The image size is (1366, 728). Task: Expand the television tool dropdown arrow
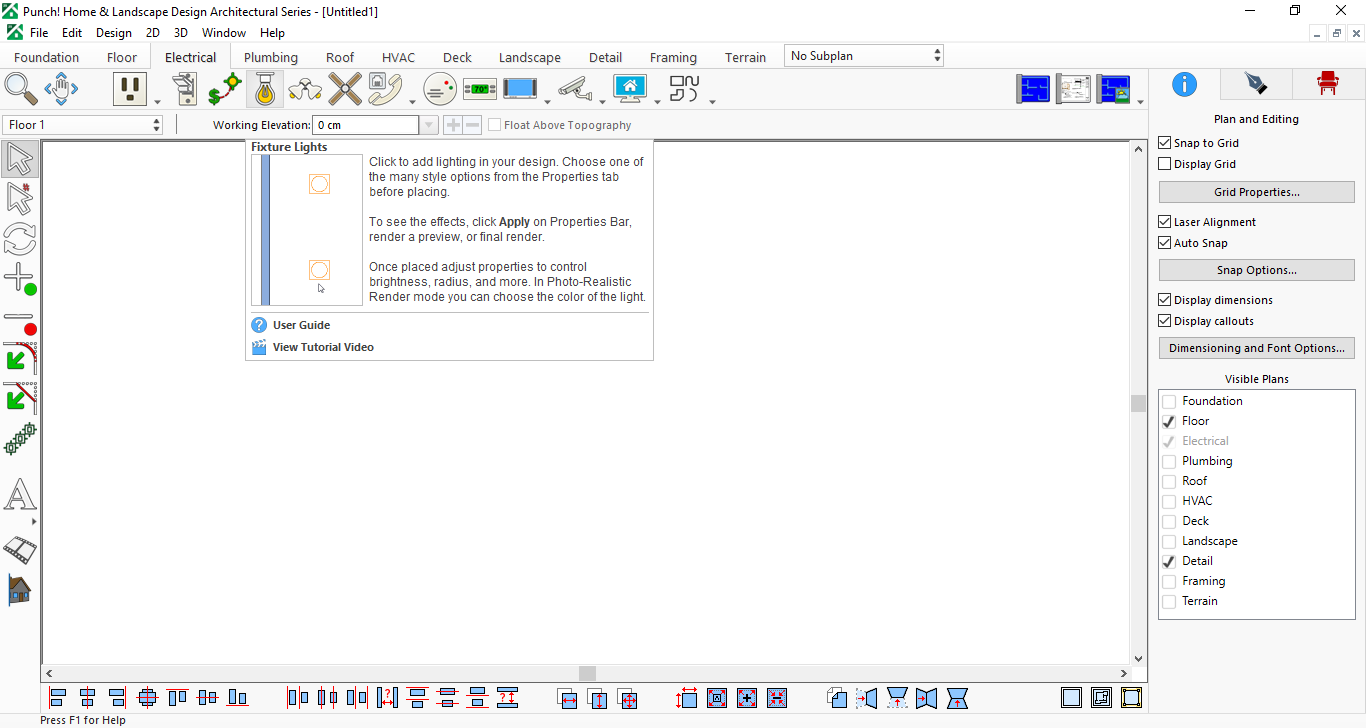[x=547, y=100]
